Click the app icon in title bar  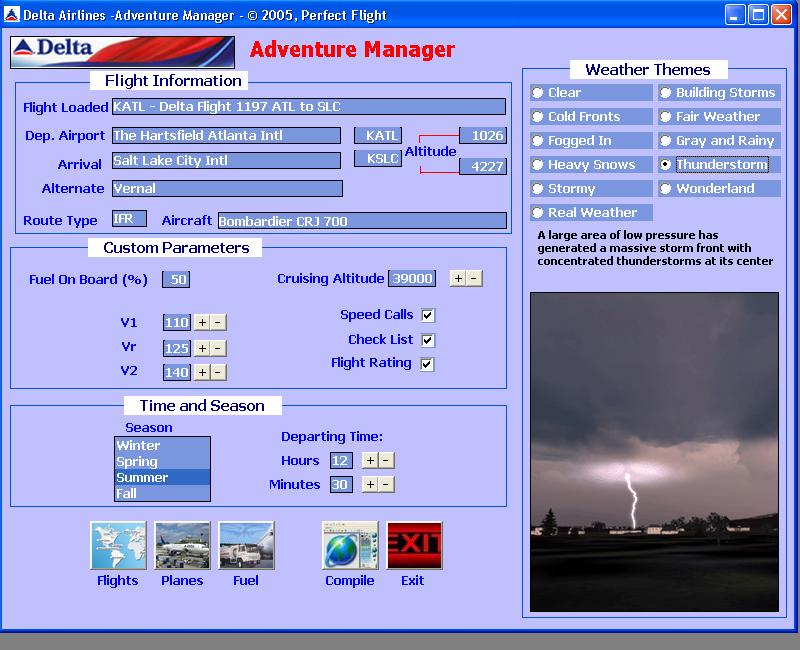coord(11,14)
